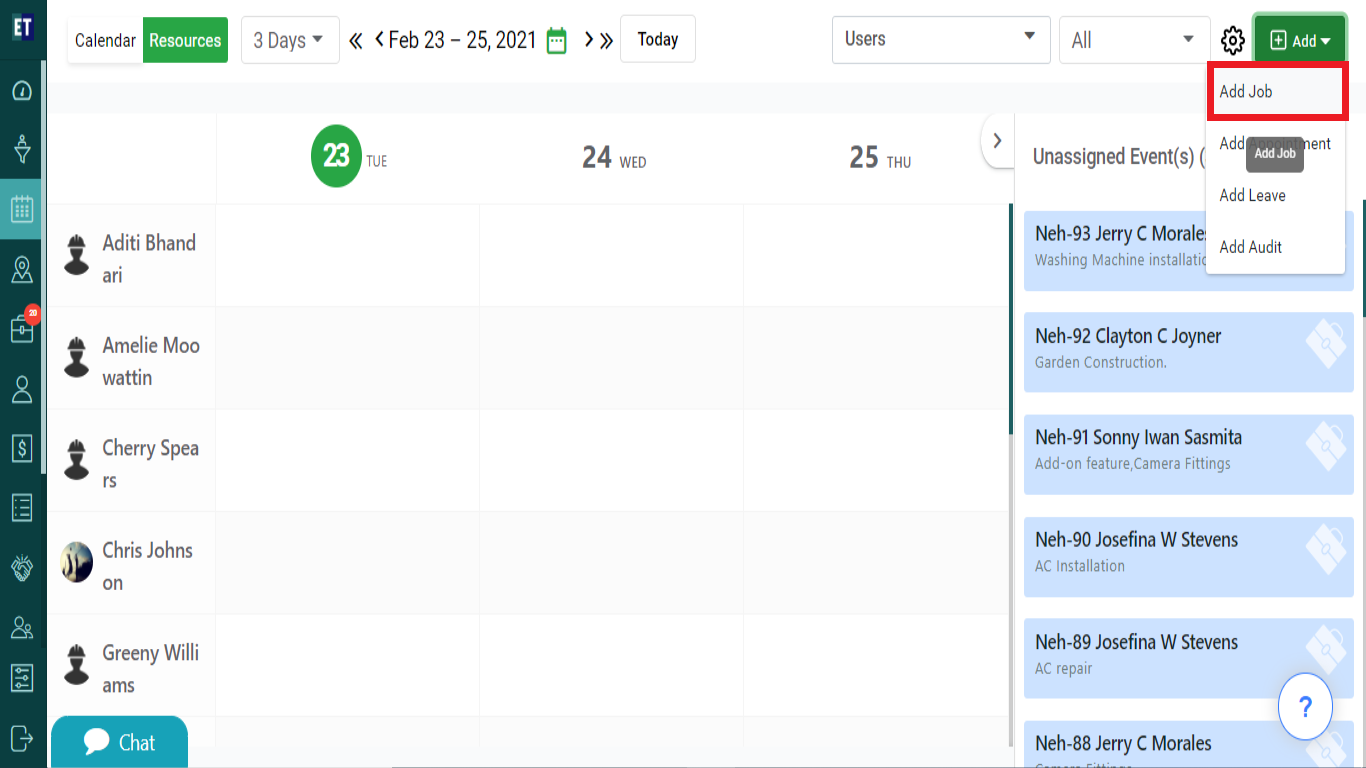Open the map location sidebar icon

22,269
